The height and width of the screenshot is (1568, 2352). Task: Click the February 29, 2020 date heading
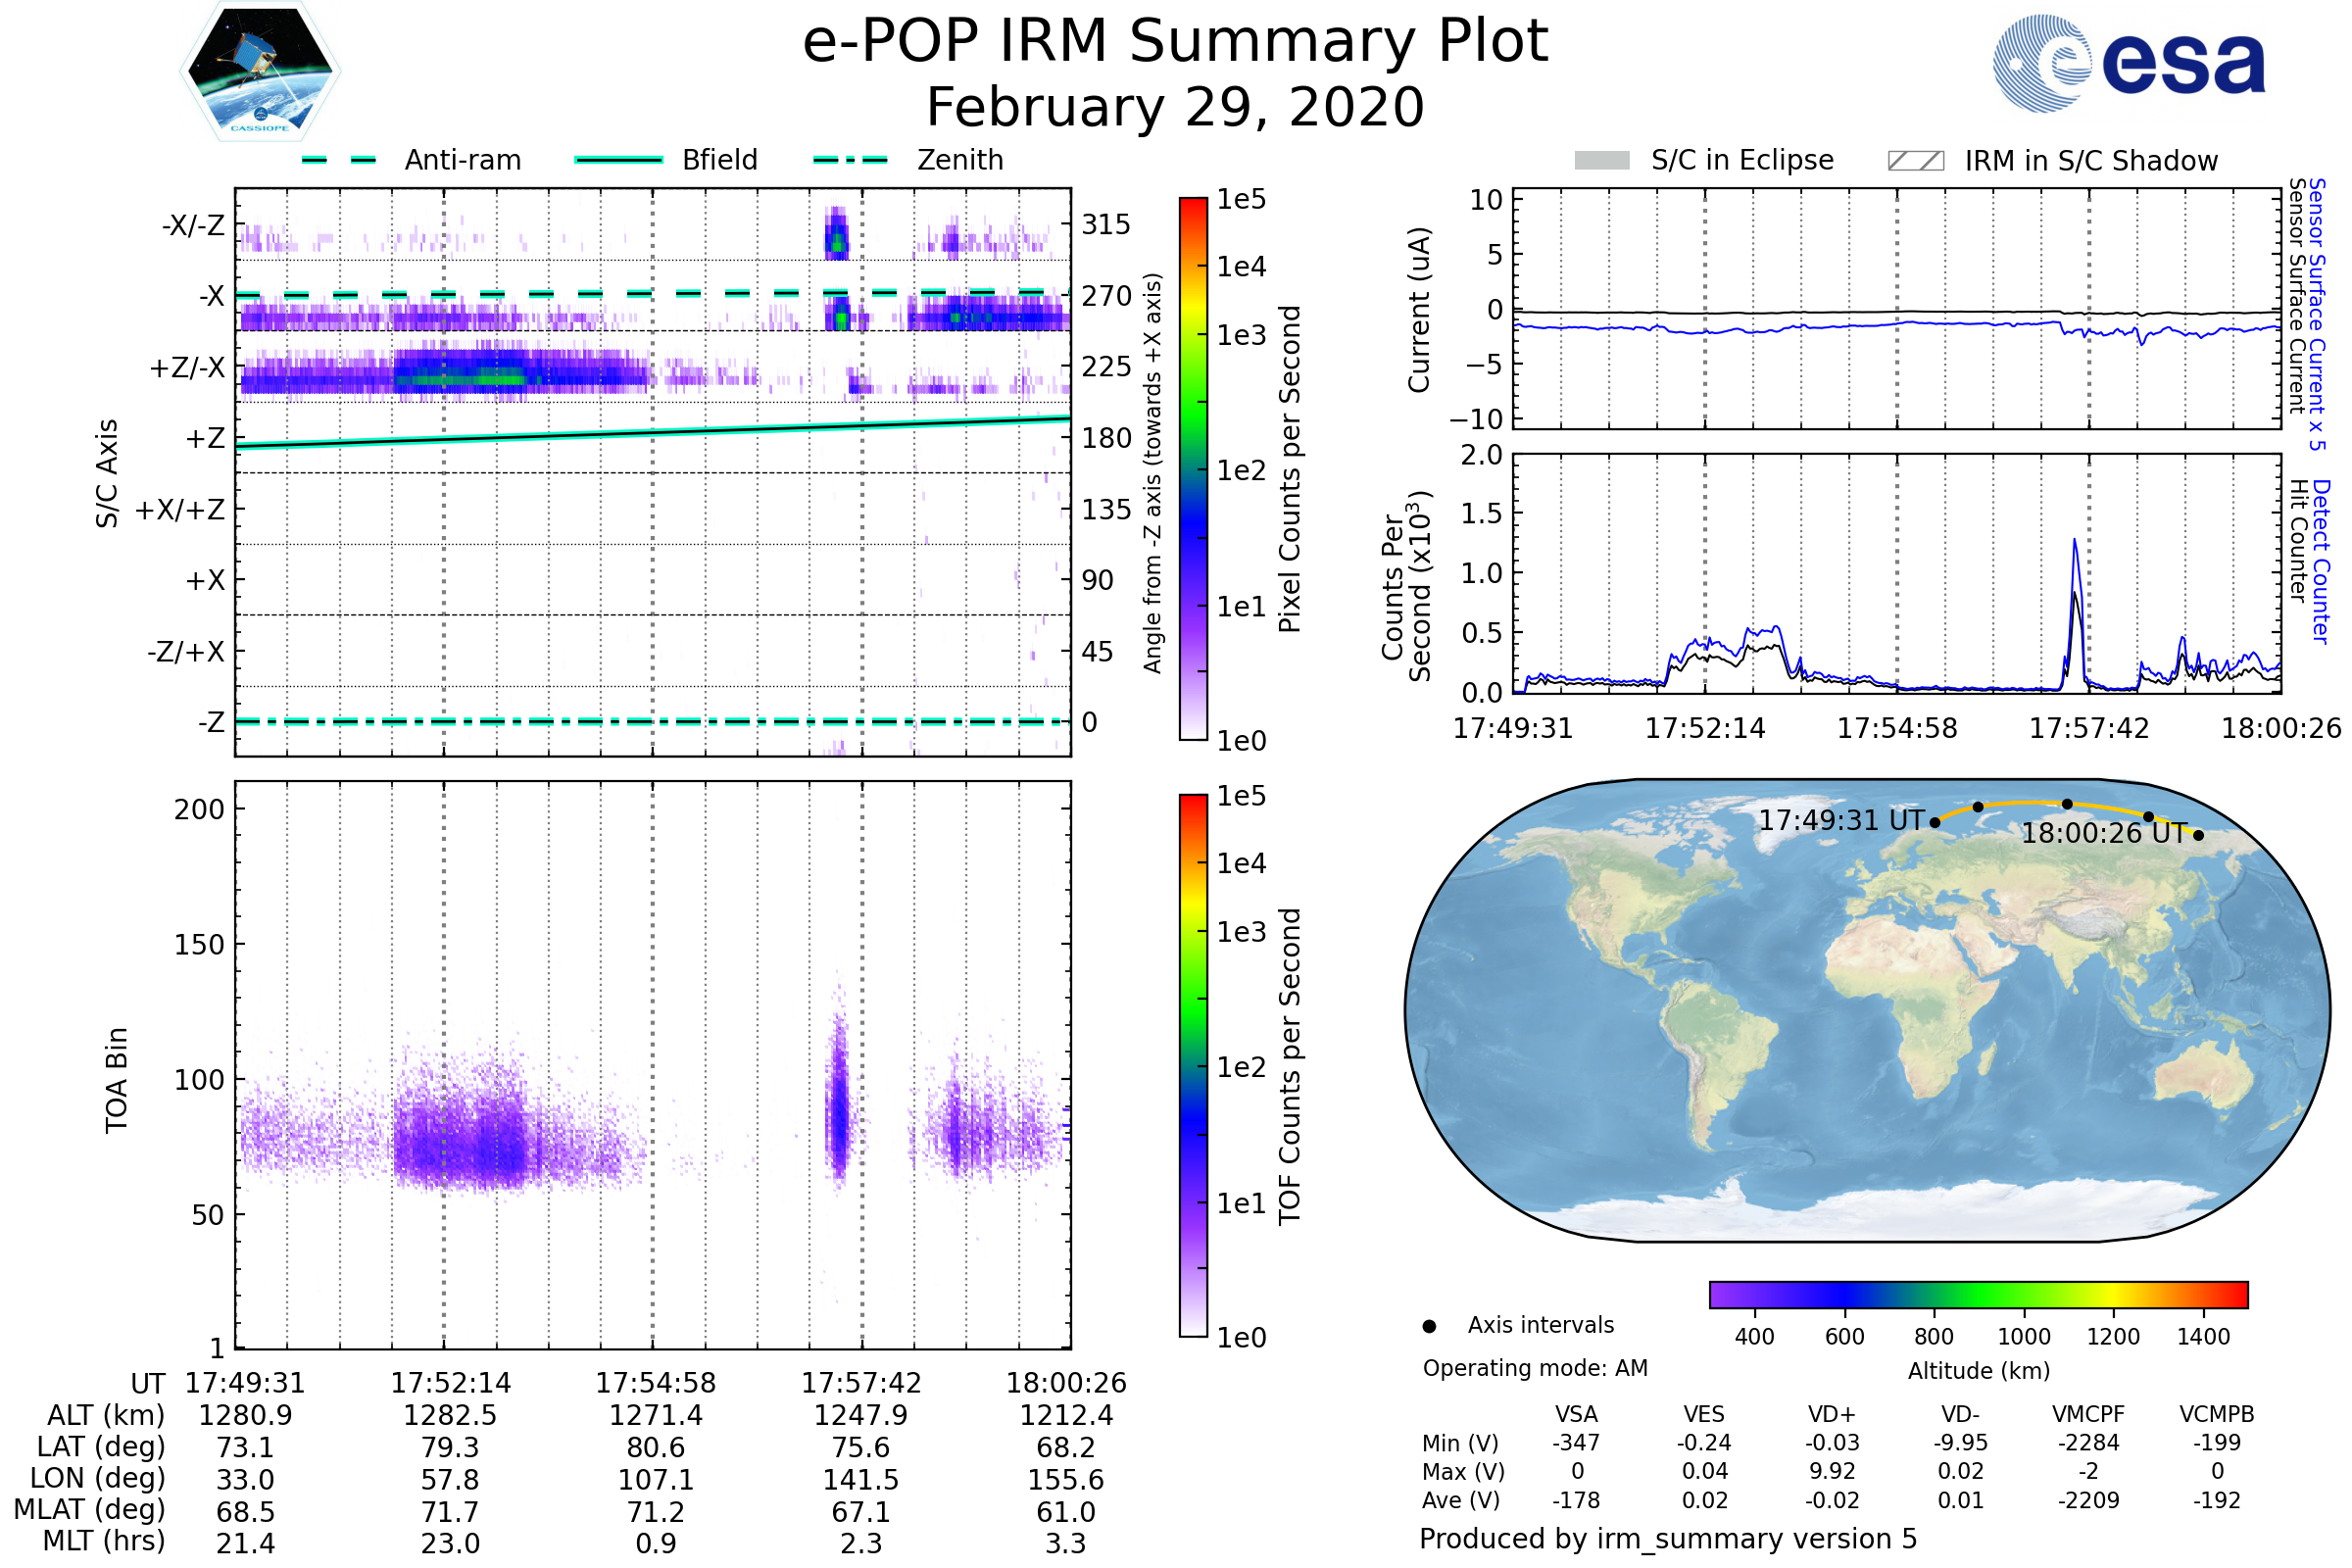pyautogui.click(x=1175, y=108)
